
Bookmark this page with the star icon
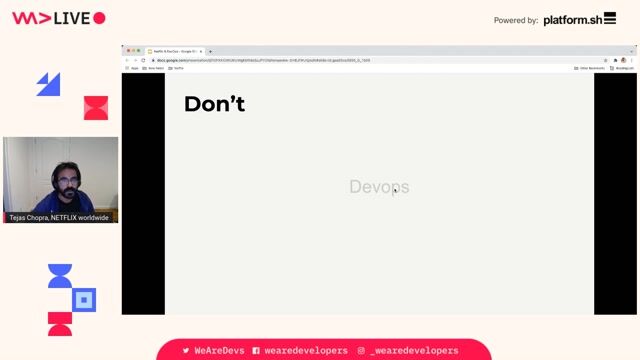(x=606, y=60)
